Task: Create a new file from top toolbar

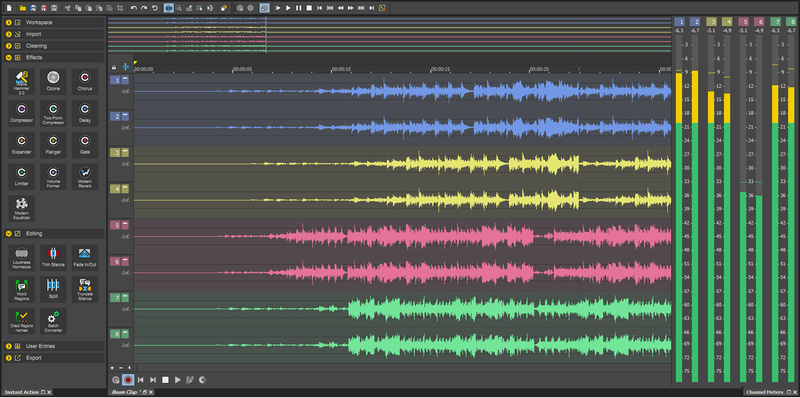Action: (x=9, y=8)
